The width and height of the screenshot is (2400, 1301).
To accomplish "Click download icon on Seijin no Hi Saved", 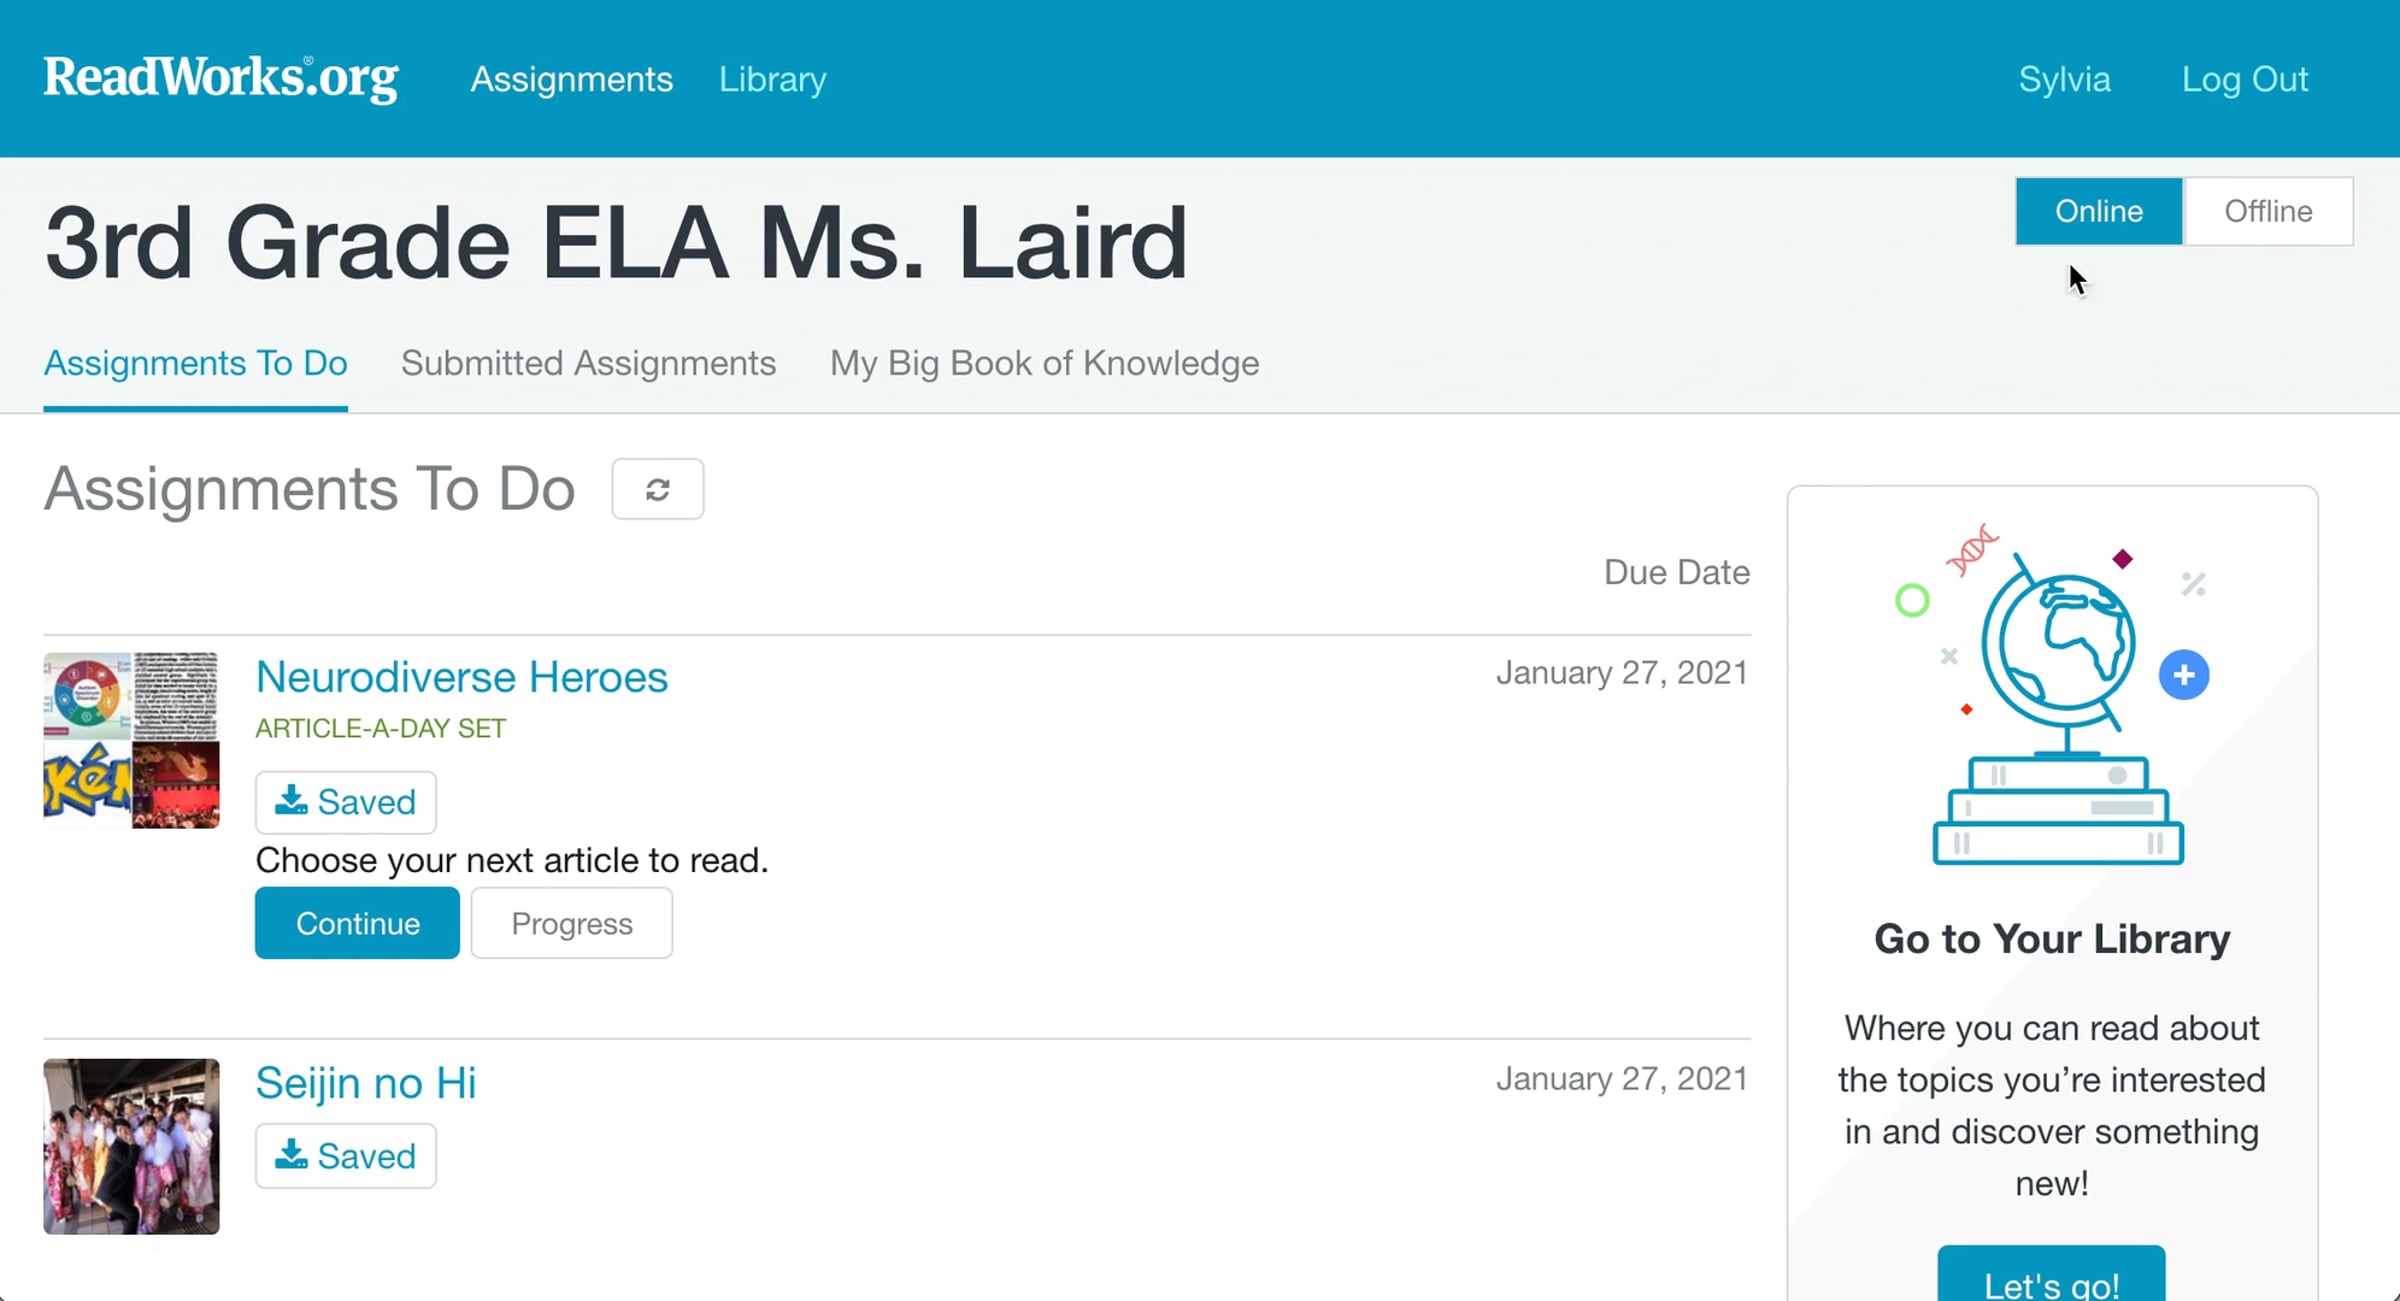I will point(291,1154).
